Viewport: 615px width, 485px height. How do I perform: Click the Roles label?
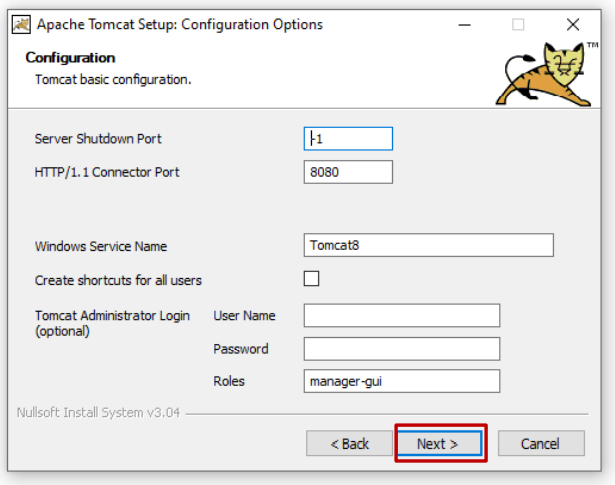click(229, 381)
